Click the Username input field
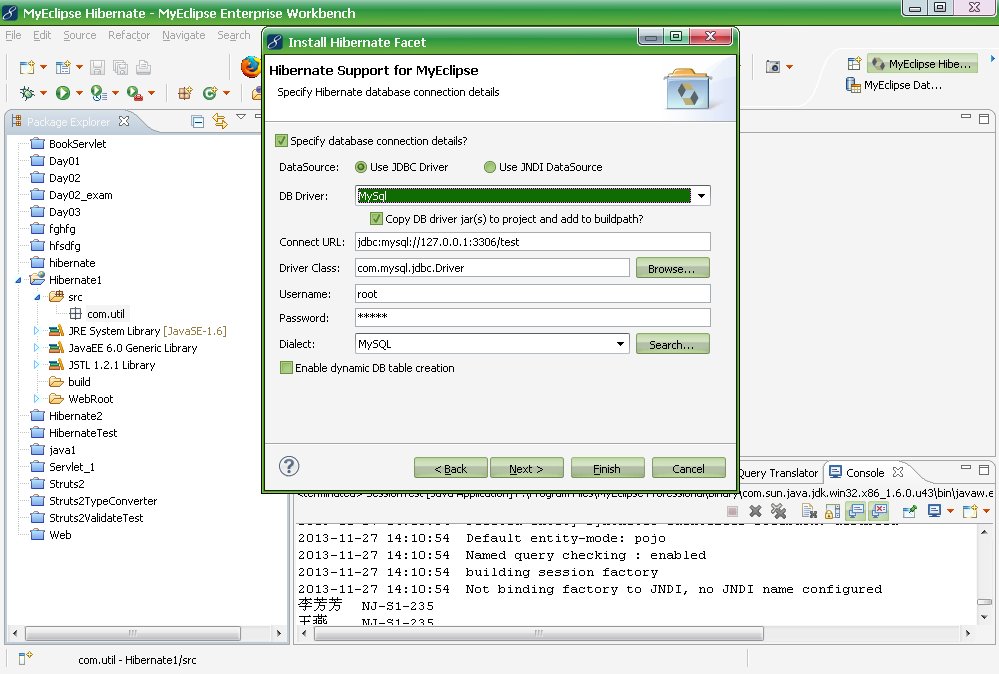Viewport: 999px width, 674px height. tap(533, 294)
